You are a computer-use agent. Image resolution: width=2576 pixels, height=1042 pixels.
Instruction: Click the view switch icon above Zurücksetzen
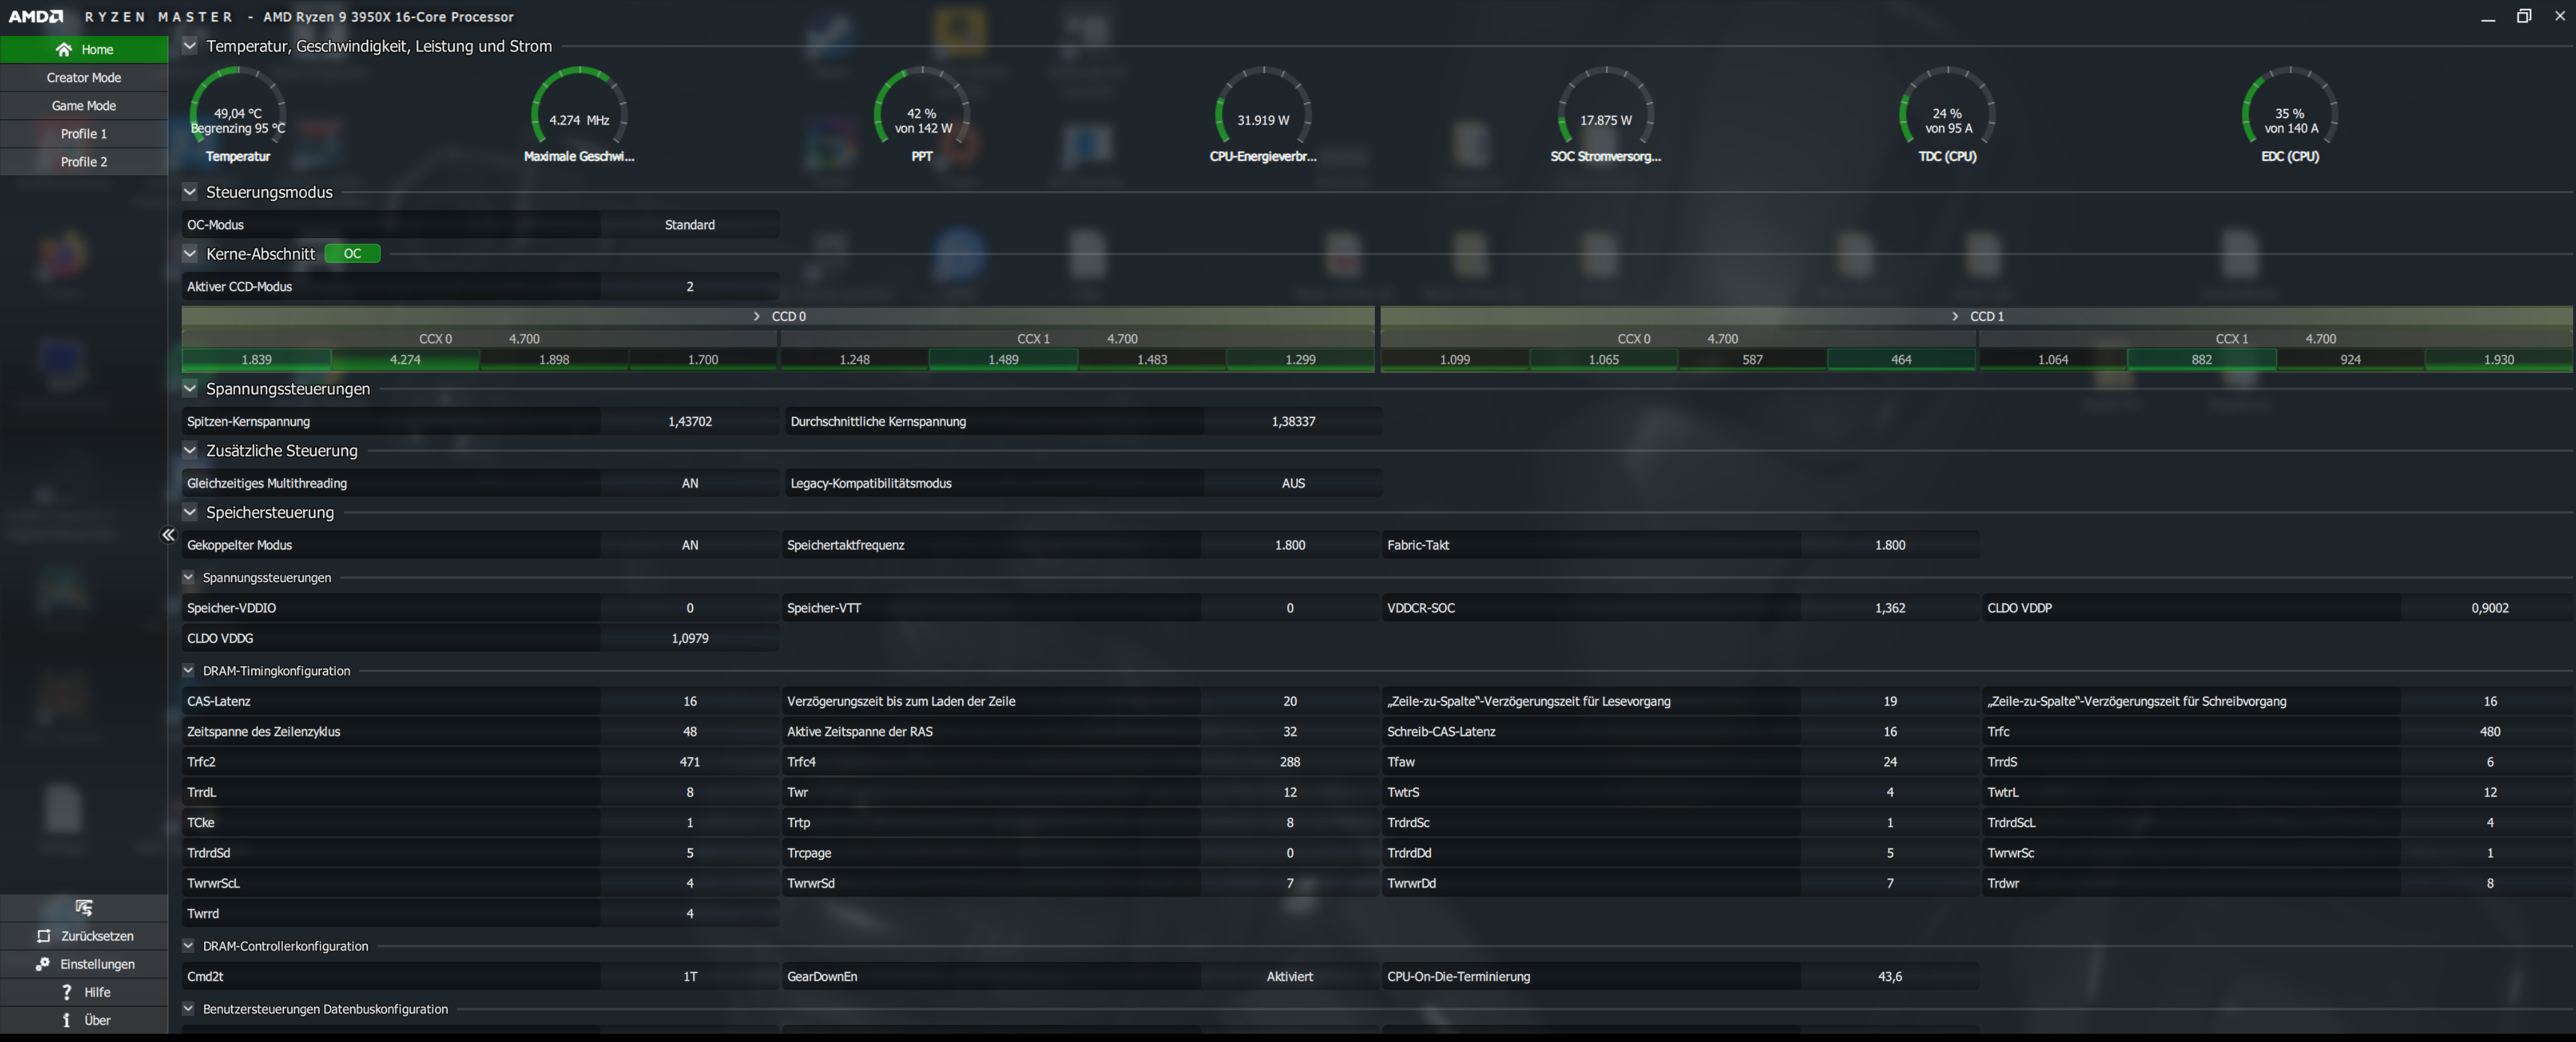pyautogui.click(x=84, y=907)
